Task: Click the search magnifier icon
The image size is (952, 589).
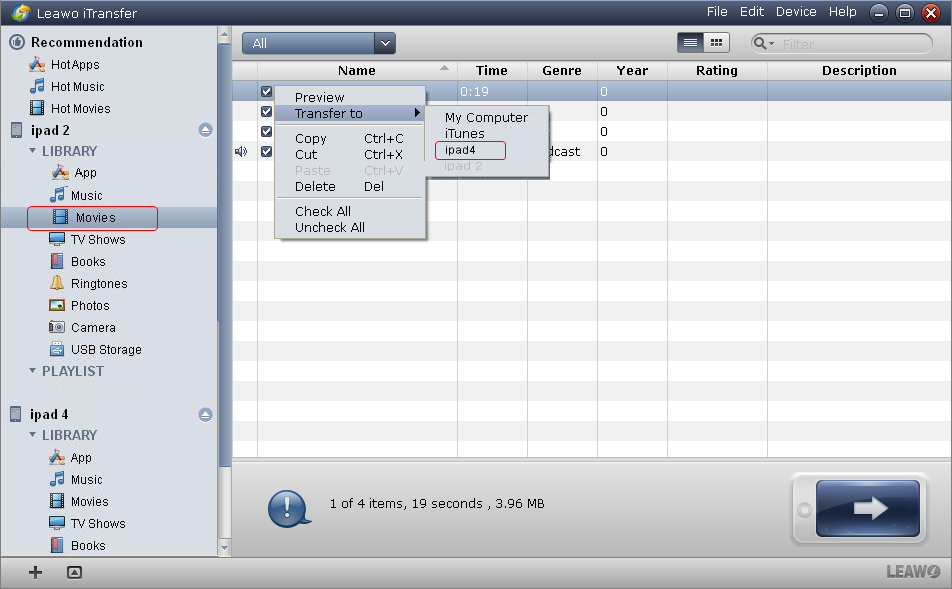Action: [x=760, y=43]
